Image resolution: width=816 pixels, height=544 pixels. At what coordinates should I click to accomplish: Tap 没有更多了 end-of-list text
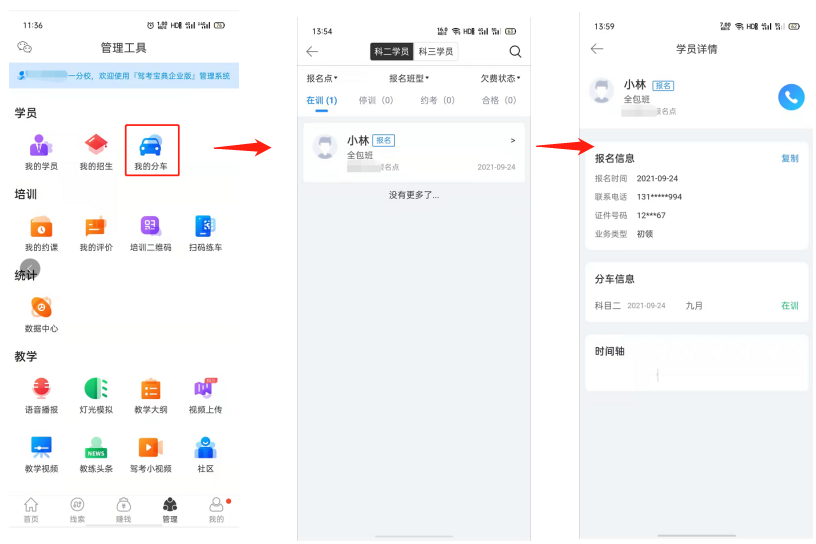click(414, 195)
